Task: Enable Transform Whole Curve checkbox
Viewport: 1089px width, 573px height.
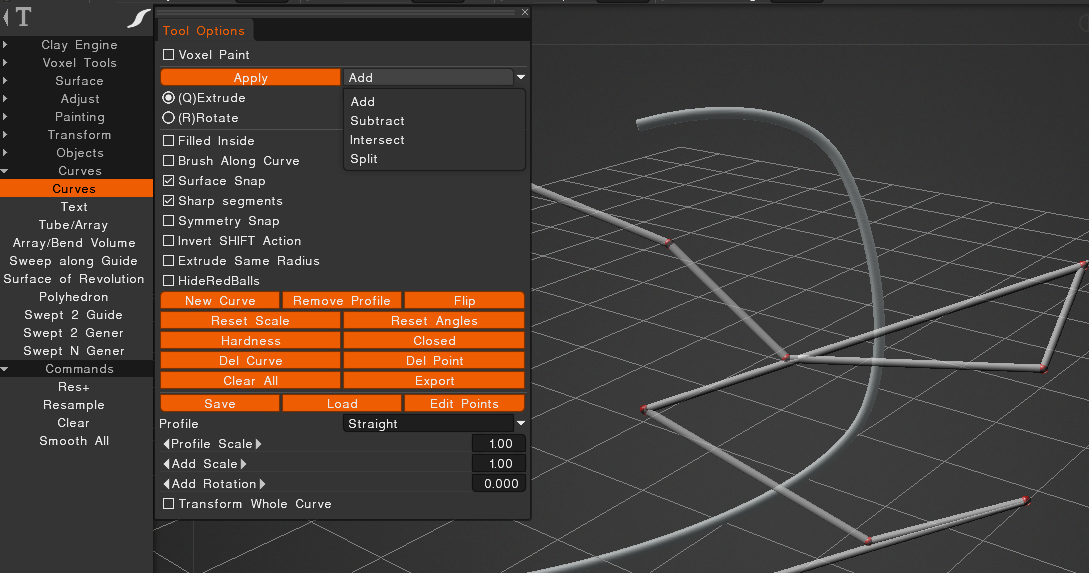Action: (169, 504)
